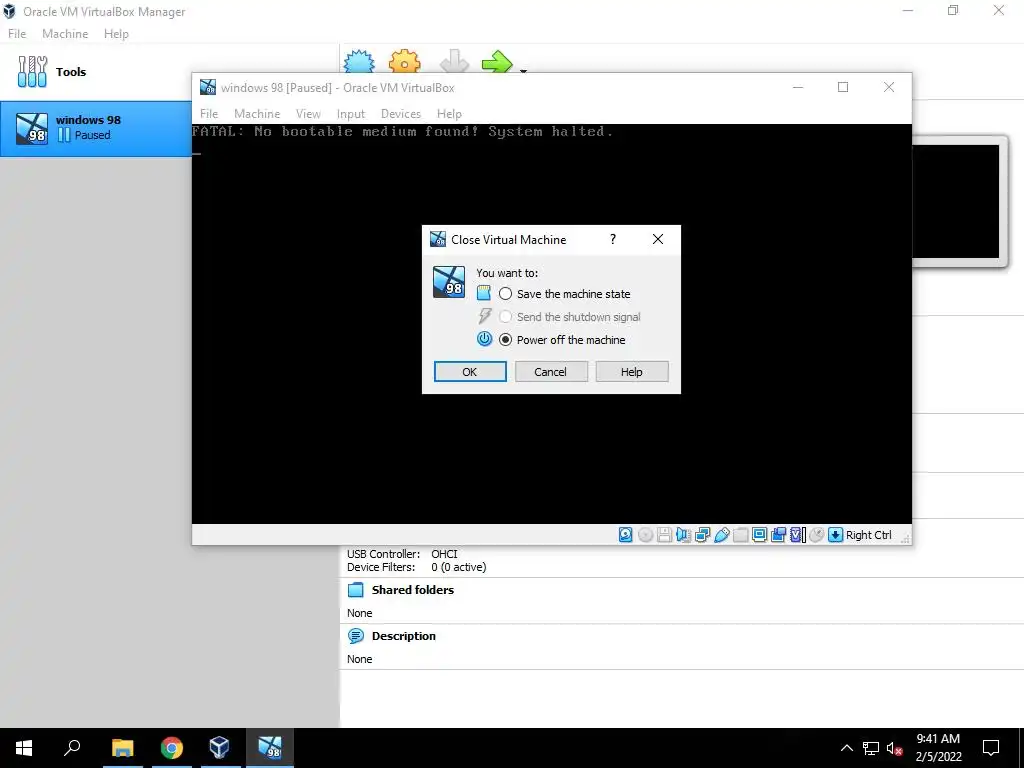1024x768 pixels.
Task: Switch to the VirtualBox Manager cube taskbar icon
Action: coord(219,748)
